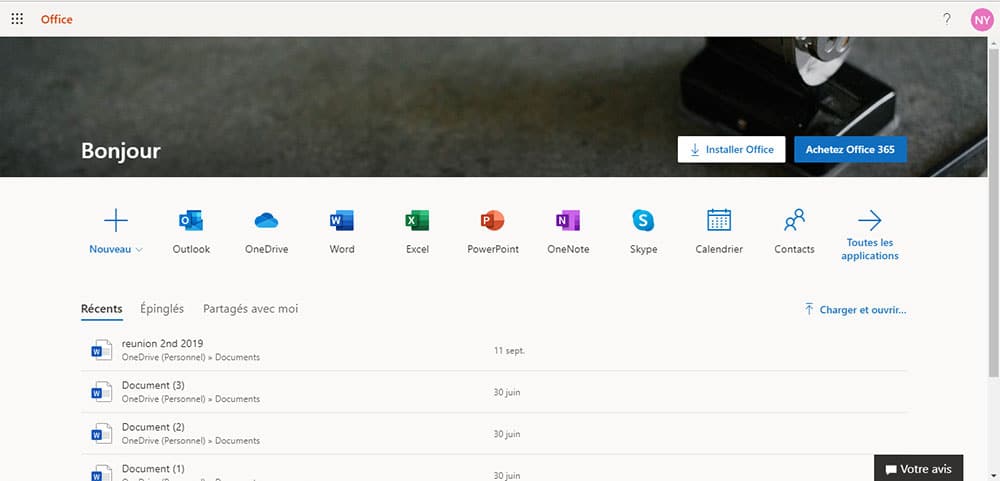This screenshot has height=481, width=1000.
Task: Open help question mark icon
Action: (x=946, y=19)
